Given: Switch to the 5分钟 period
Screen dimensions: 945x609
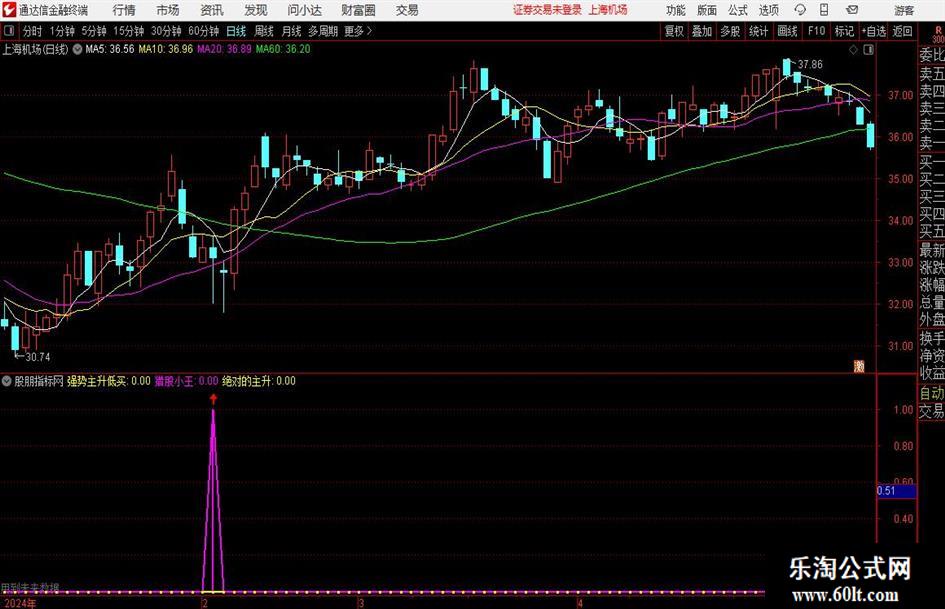Looking at the screenshot, I should [x=93, y=31].
